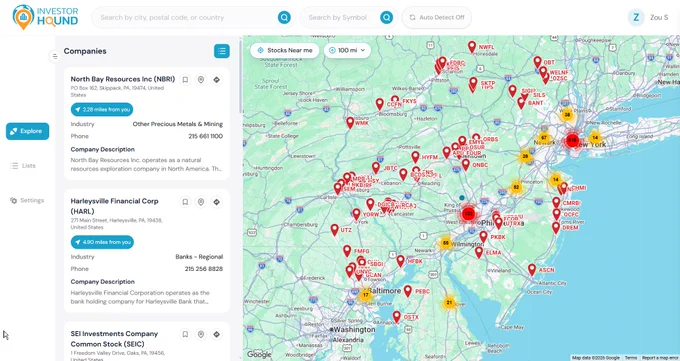Click the 4.90 miles from you badge
Image resolution: width=680 pixels, height=361 pixels.
(x=102, y=242)
